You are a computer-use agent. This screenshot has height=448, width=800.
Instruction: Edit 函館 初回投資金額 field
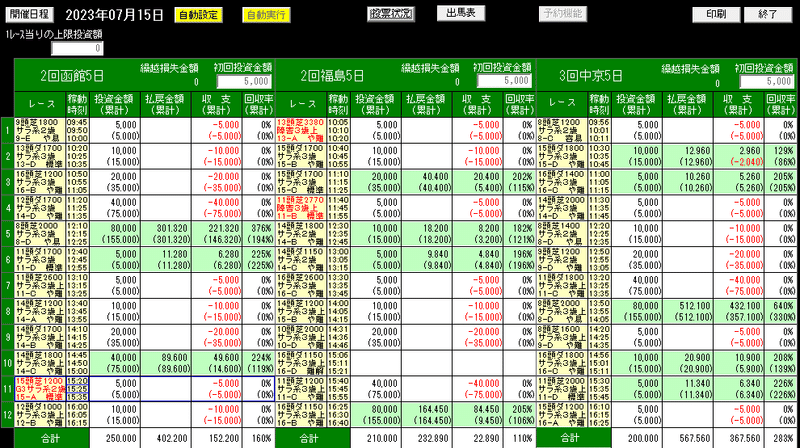[244, 82]
